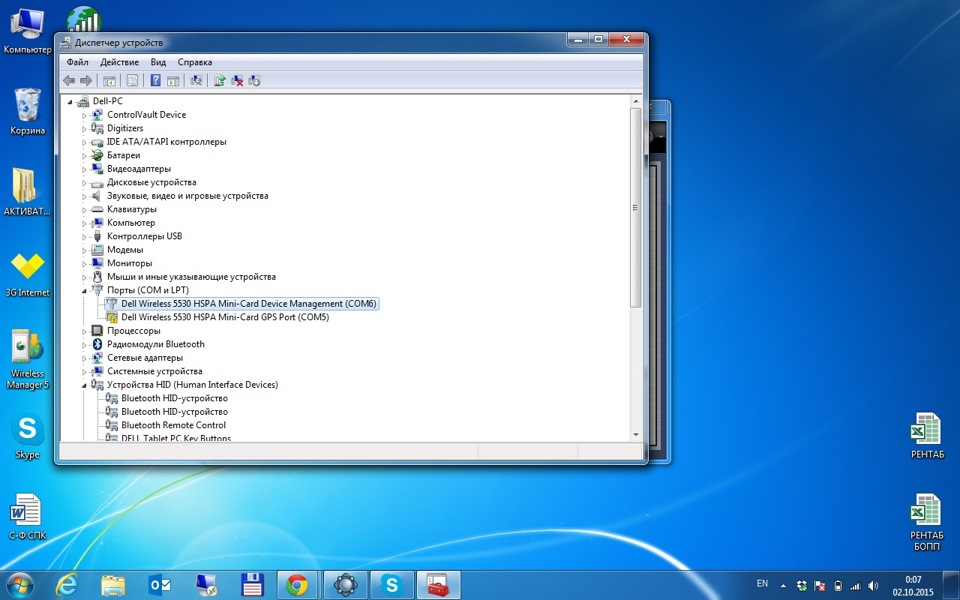Open the Действие menu
960x600 pixels.
(x=119, y=62)
